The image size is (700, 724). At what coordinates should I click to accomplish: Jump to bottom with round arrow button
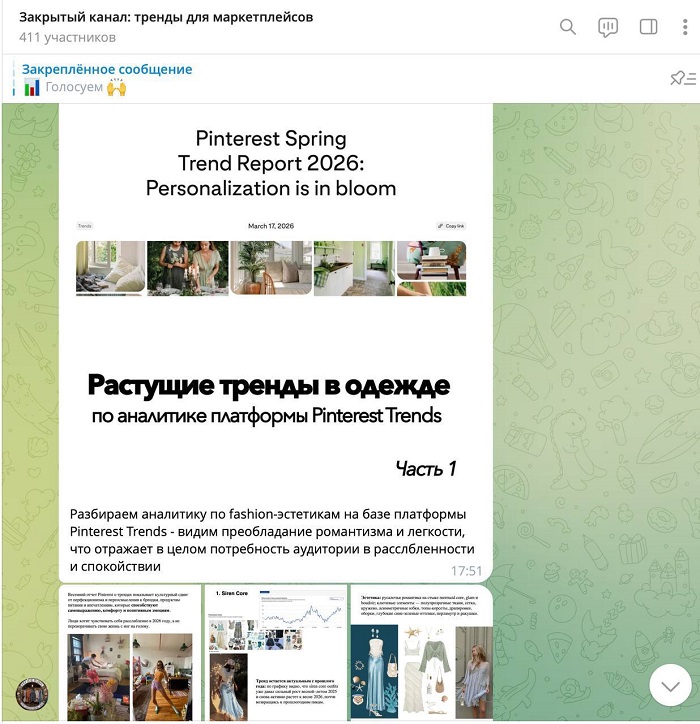tap(670, 685)
